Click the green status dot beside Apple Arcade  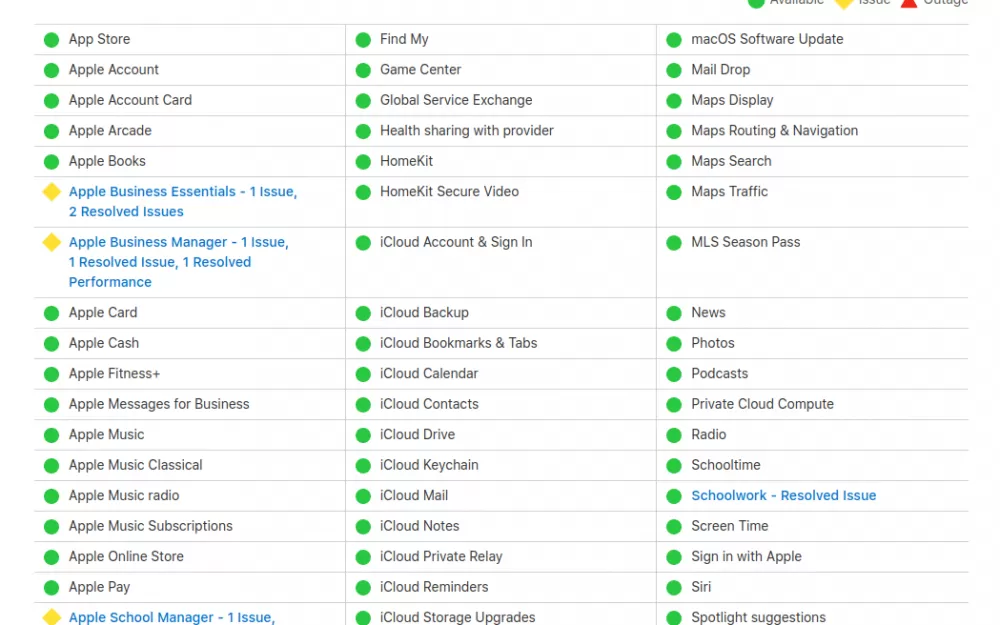52,131
